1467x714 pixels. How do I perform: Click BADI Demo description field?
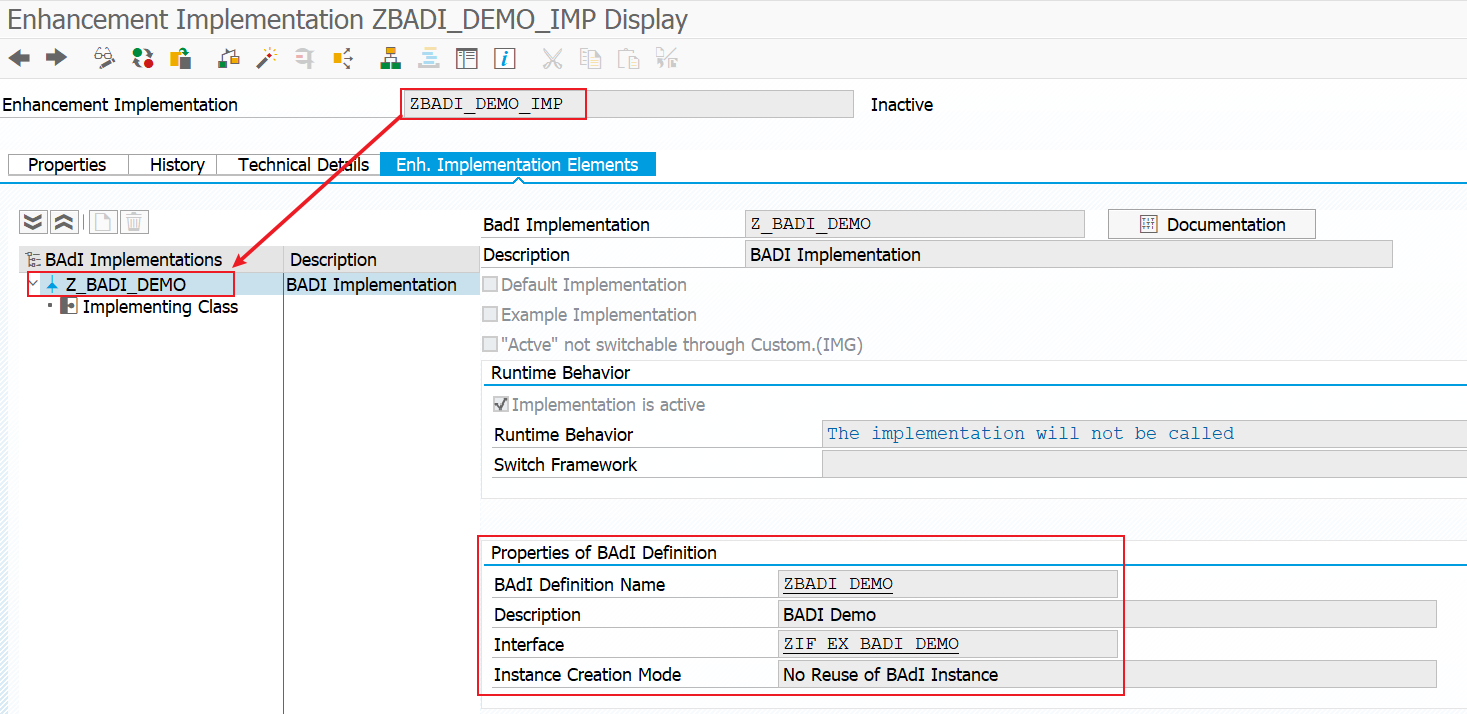(1107, 614)
